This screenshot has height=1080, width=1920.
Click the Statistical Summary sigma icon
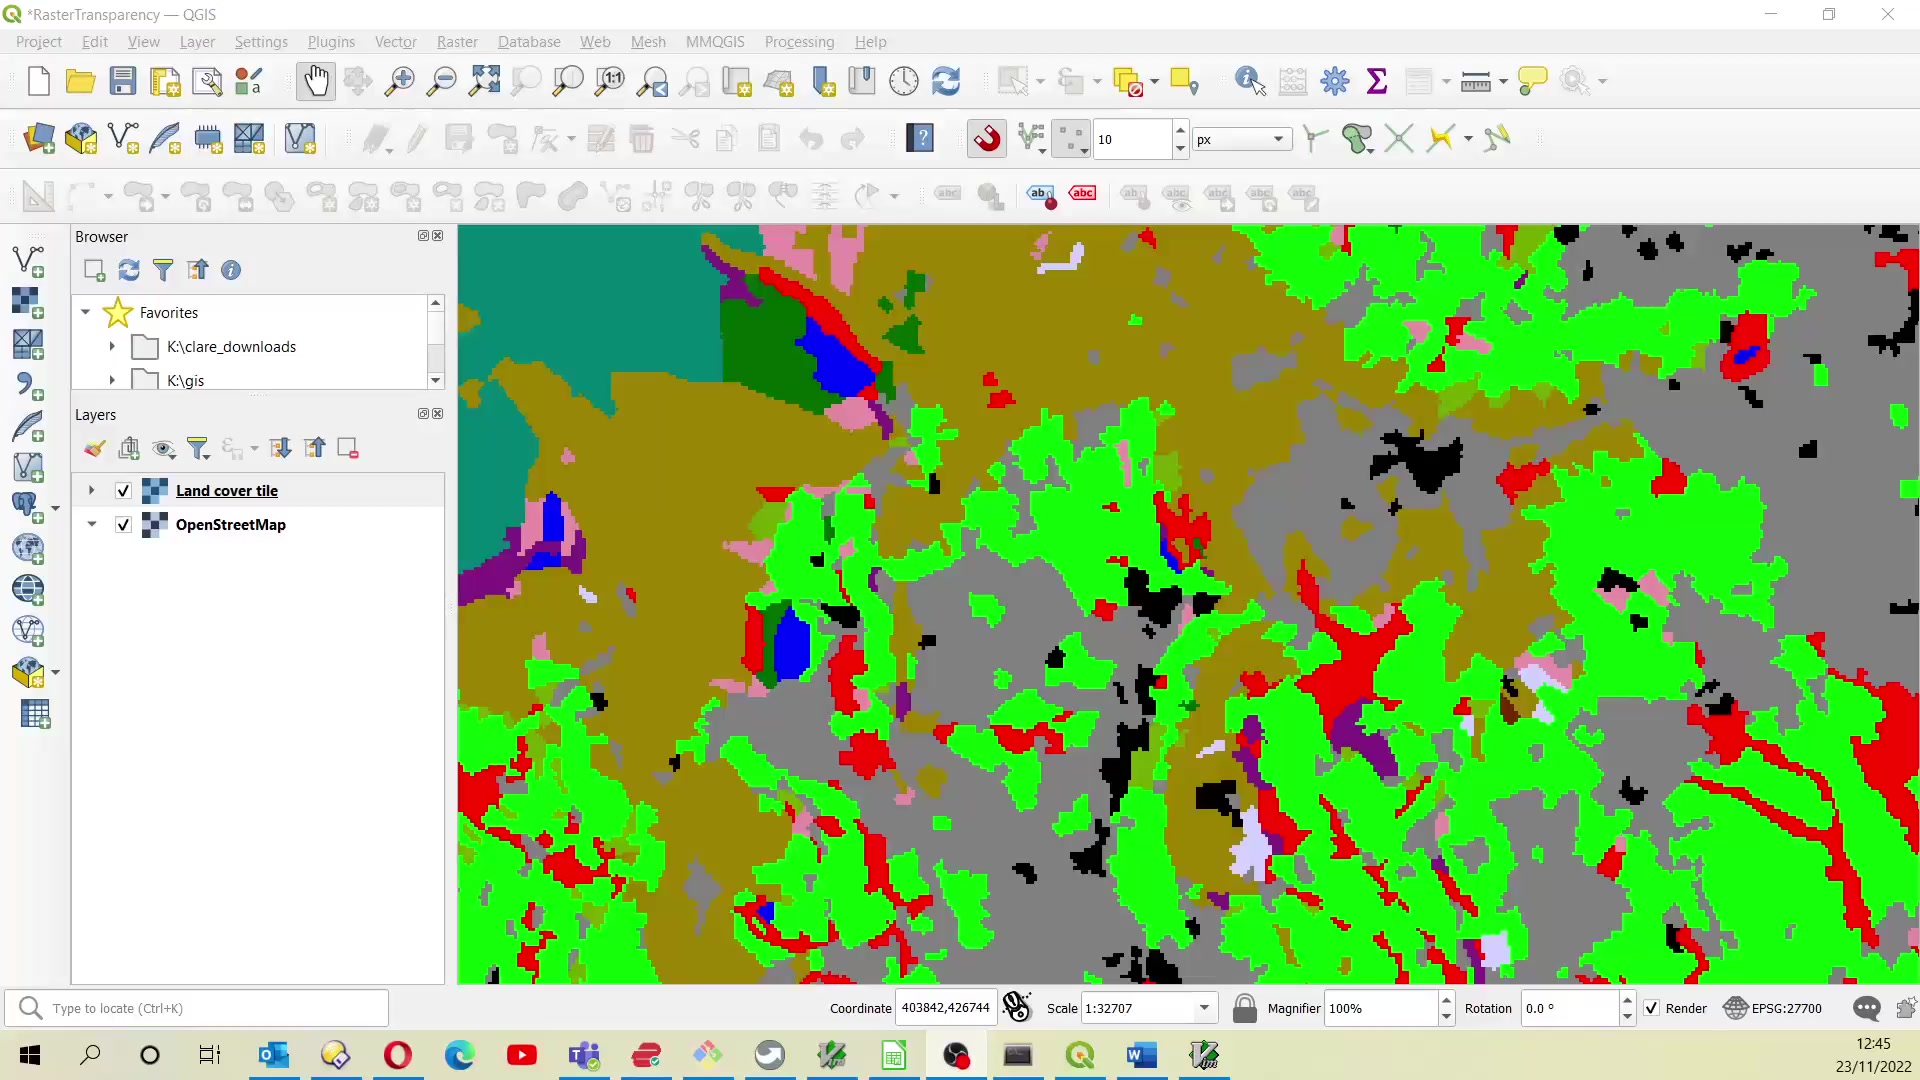1377,81
